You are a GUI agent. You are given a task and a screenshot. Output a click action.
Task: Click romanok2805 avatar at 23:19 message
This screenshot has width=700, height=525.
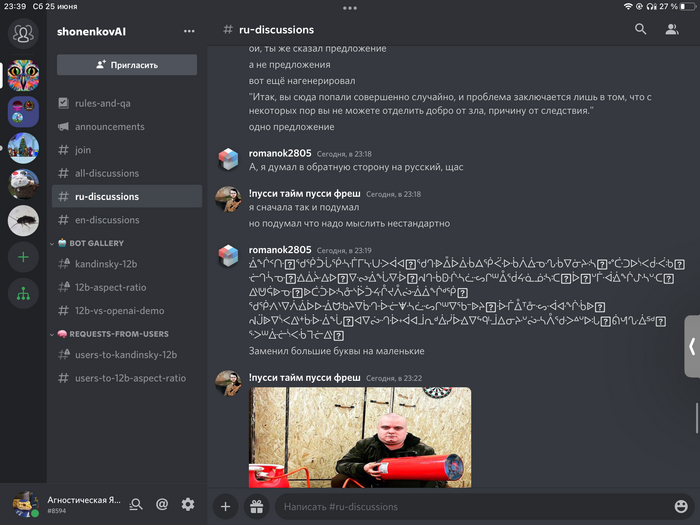228,256
